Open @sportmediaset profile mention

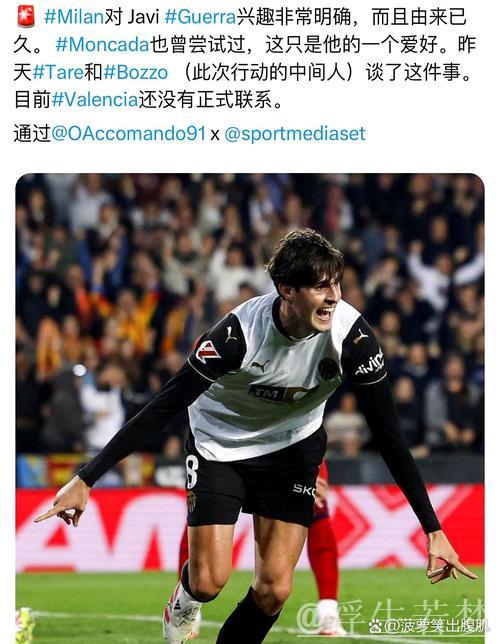(x=295, y=133)
